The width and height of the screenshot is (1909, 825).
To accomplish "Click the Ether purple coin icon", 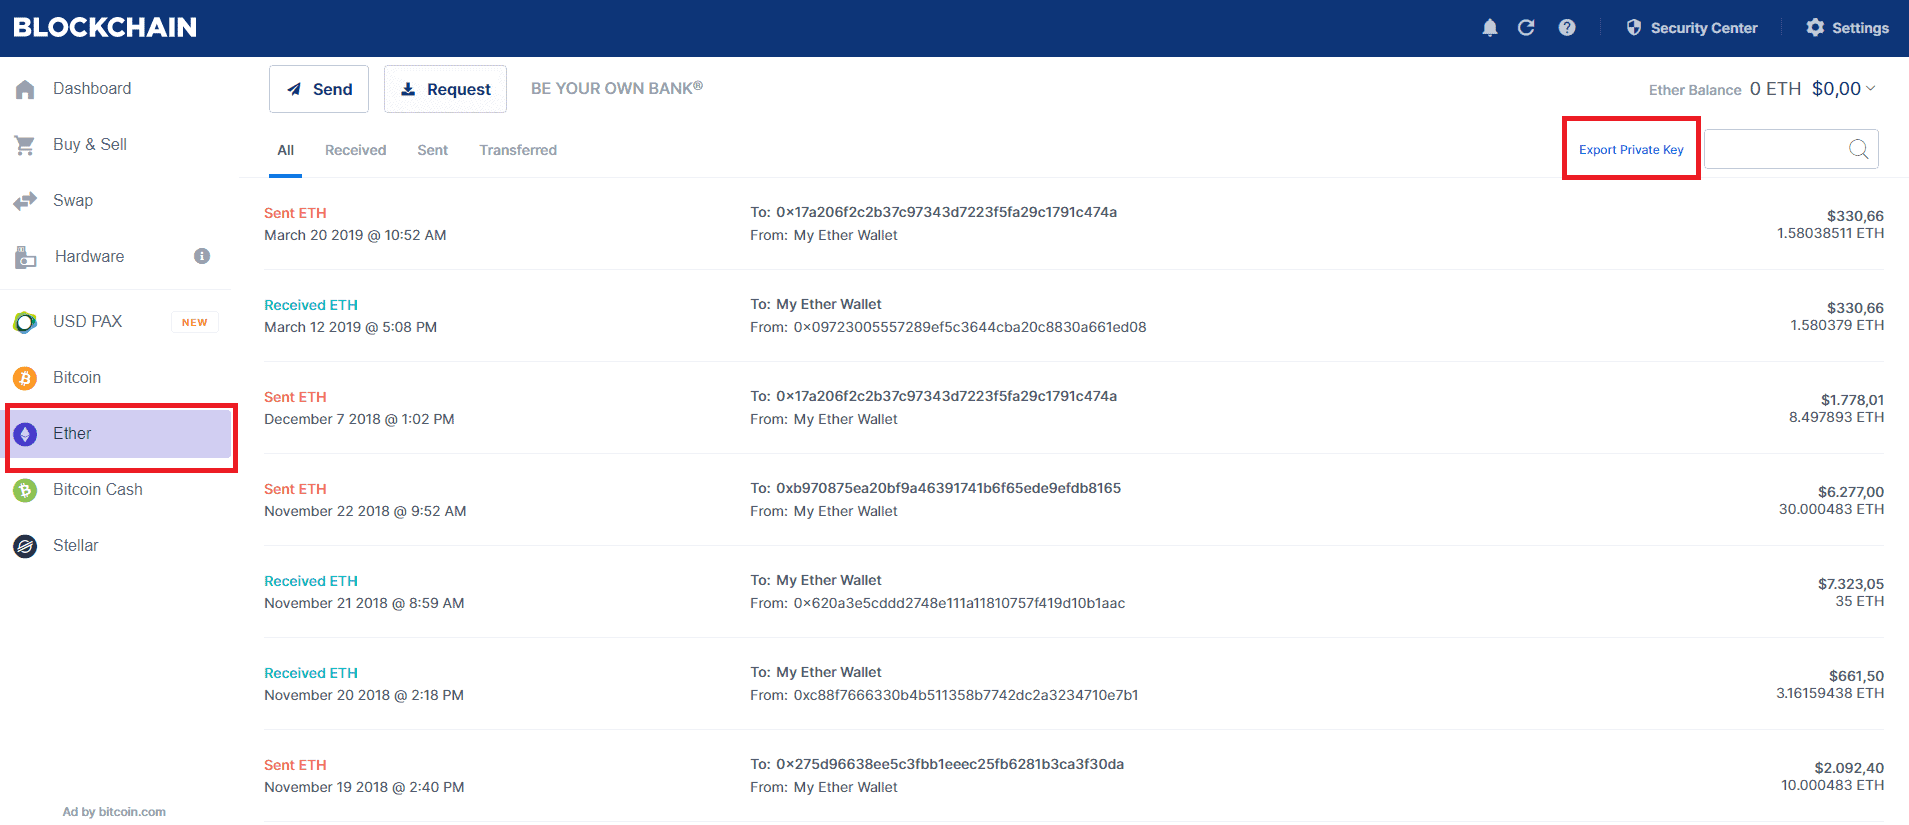I will pos(25,434).
